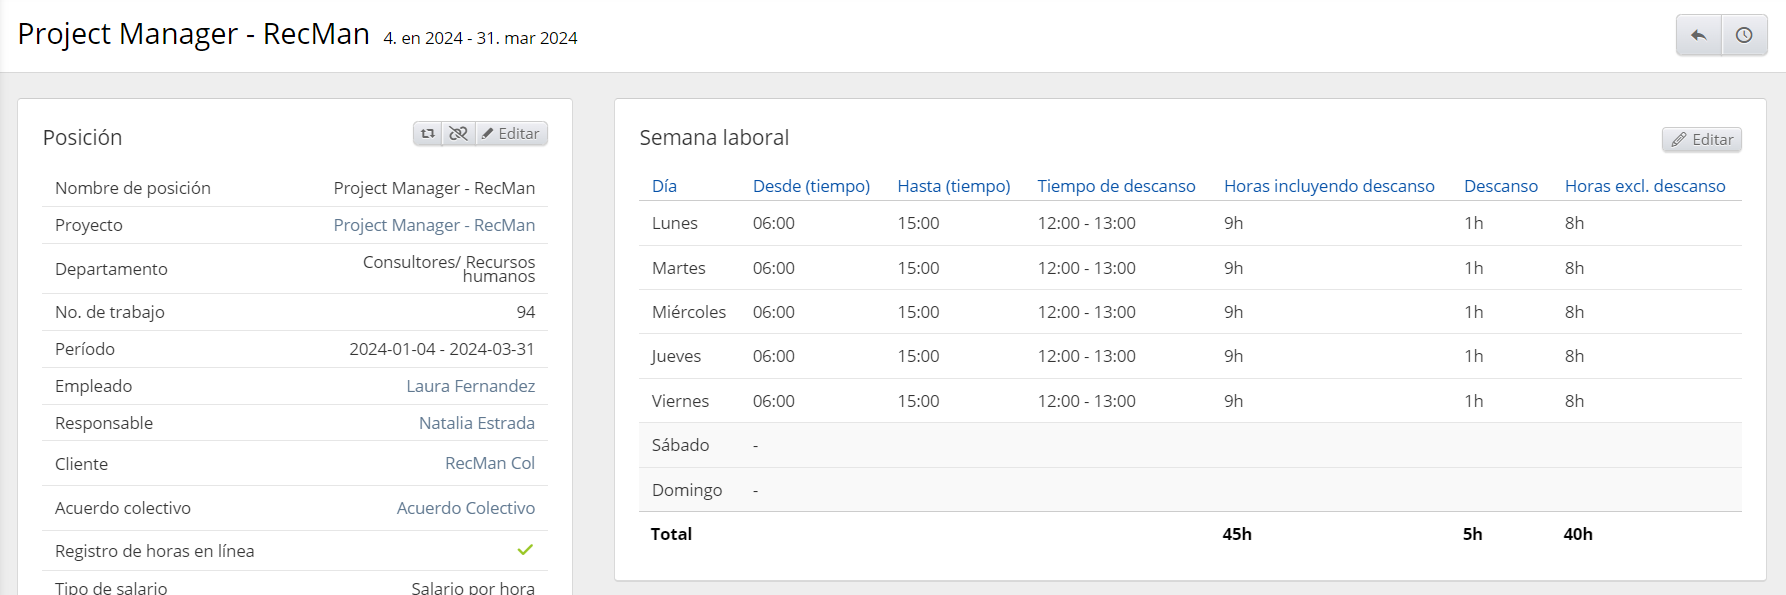Click the back arrow icon button
The image size is (1786, 595).
(1698, 35)
